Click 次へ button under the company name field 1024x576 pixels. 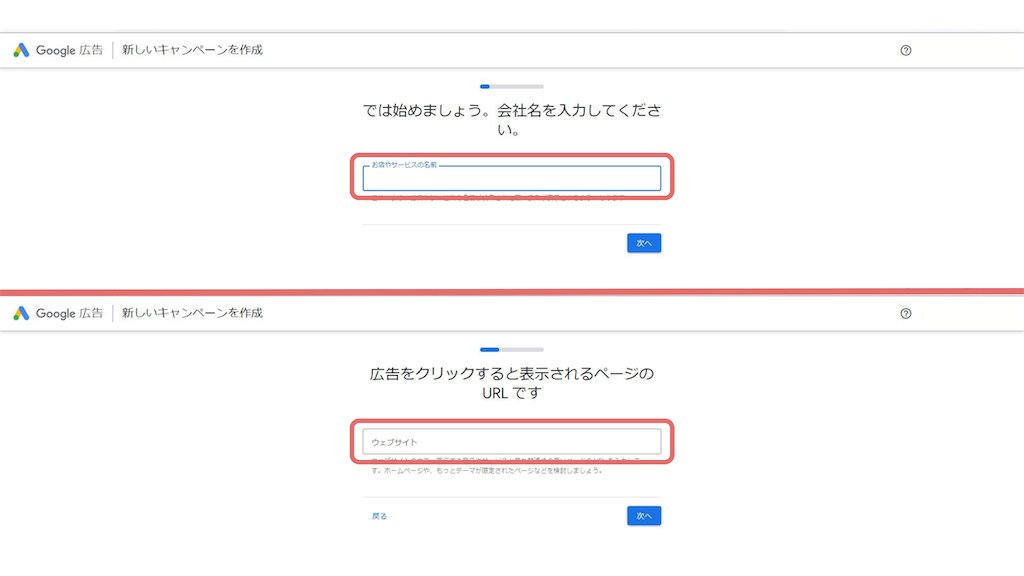tap(644, 243)
